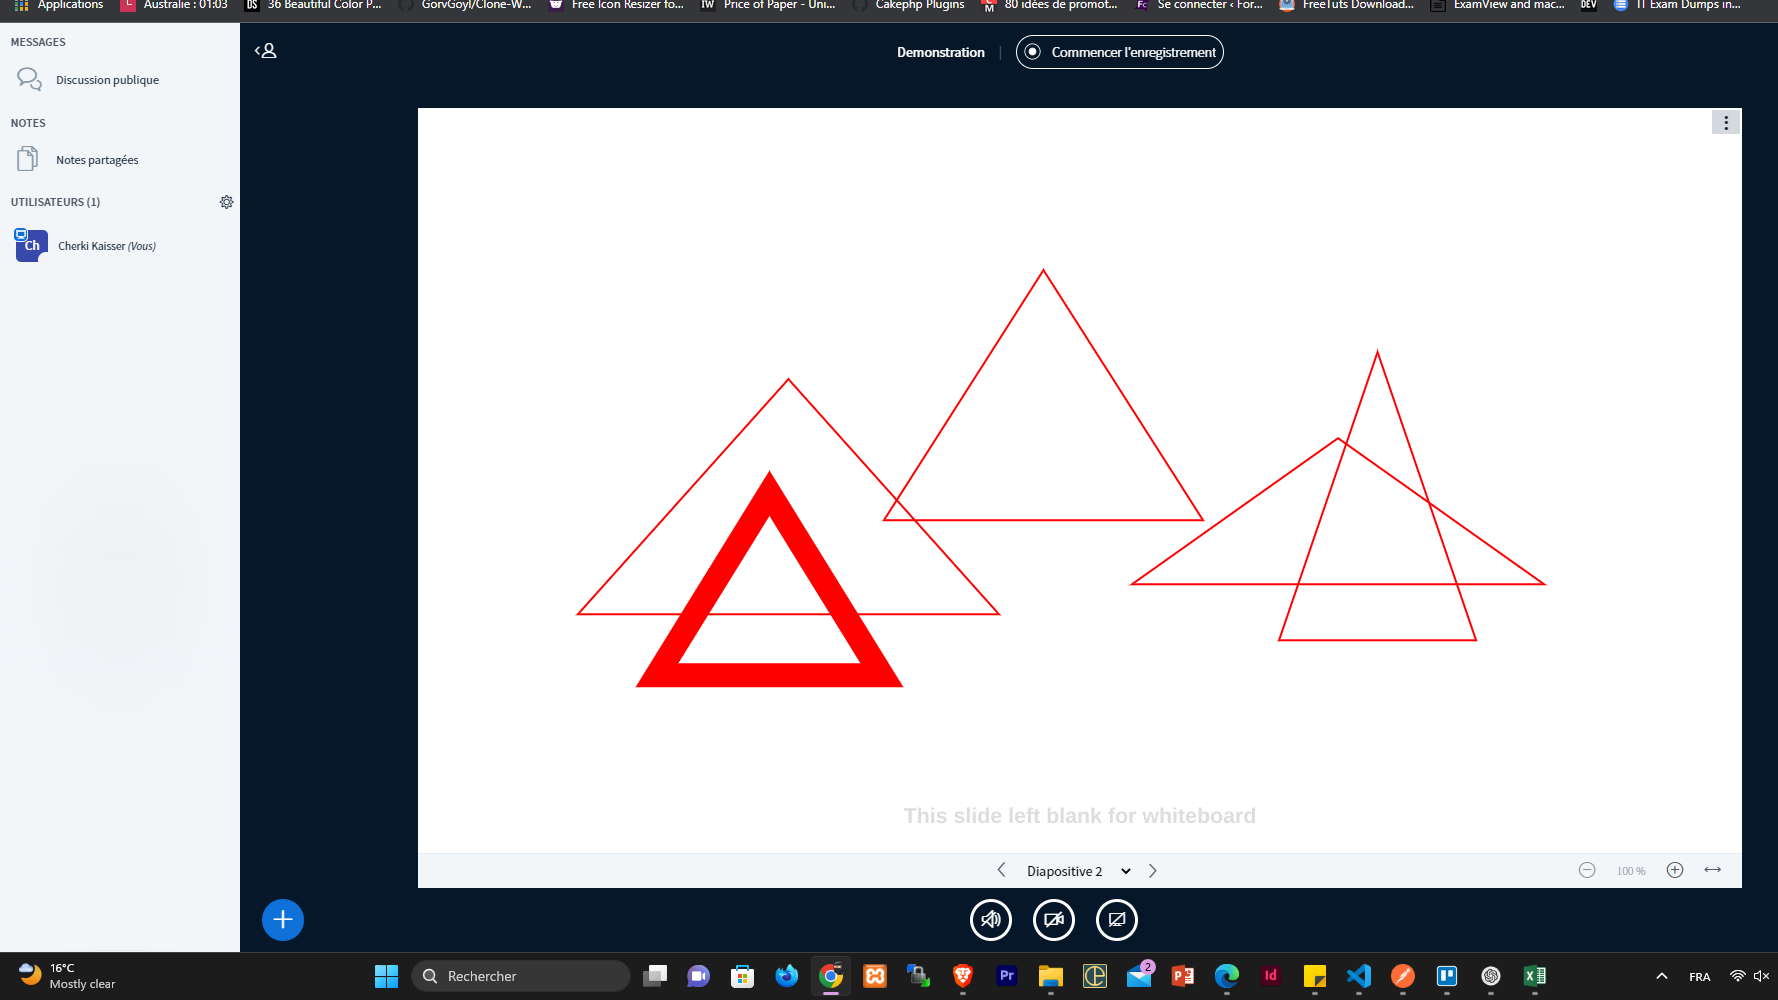Go to the next slide

coord(1153,871)
